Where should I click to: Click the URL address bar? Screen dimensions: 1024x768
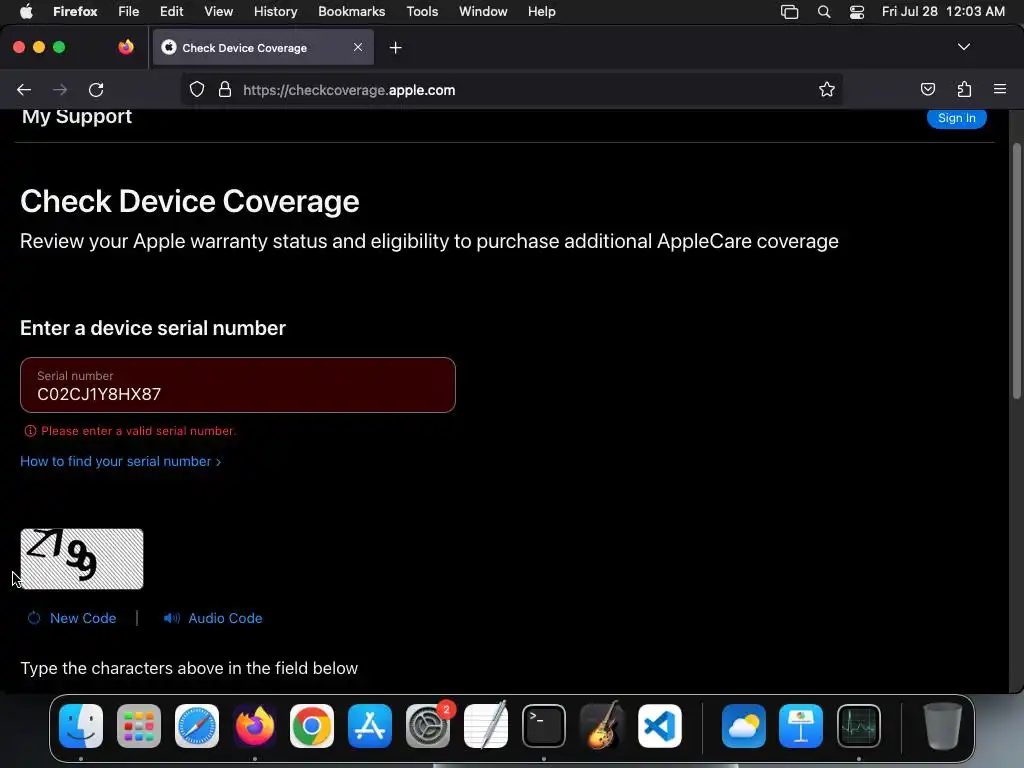coord(509,90)
